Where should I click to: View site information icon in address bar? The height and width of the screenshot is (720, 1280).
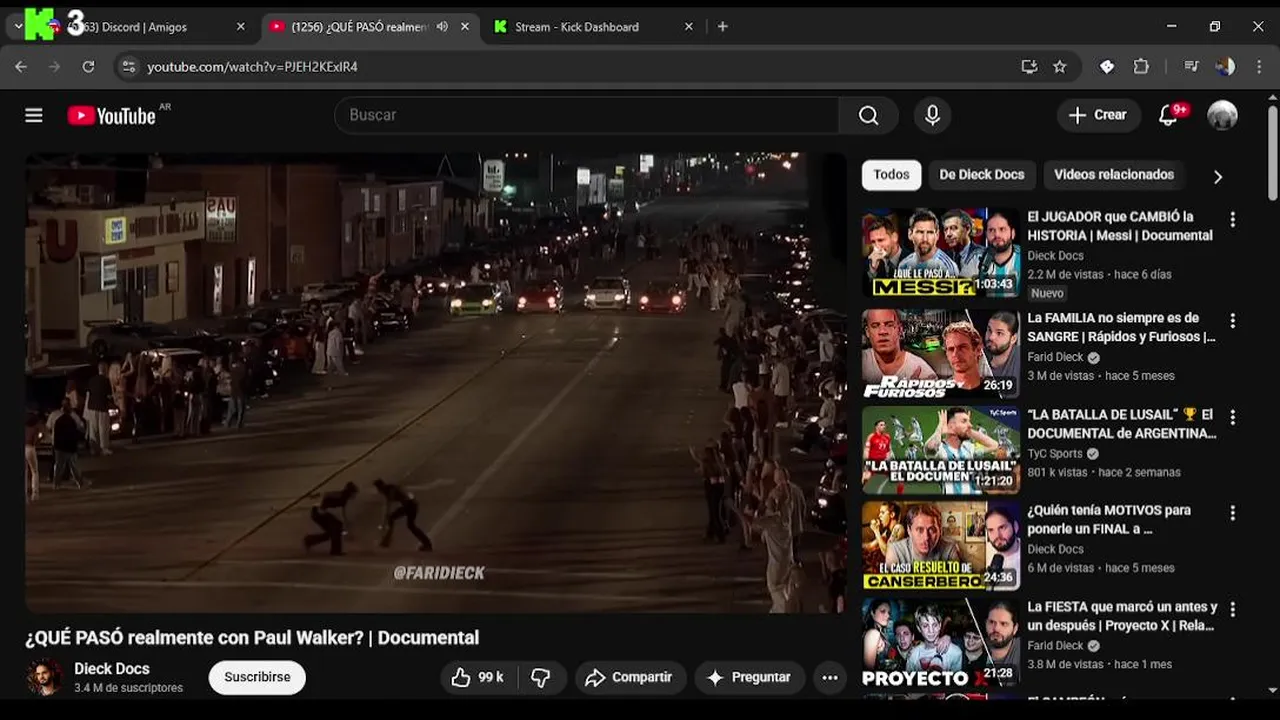(x=127, y=67)
